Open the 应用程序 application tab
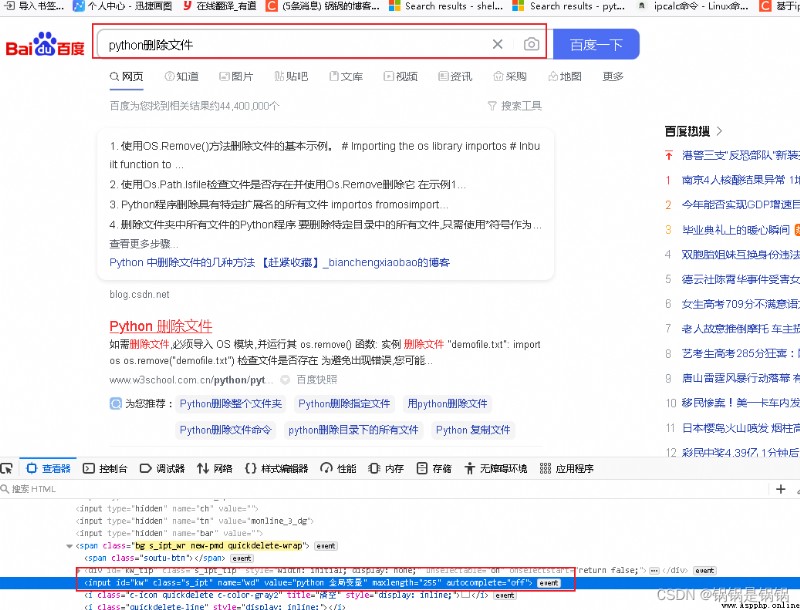Image resolution: width=800 pixels, height=610 pixels. [566, 468]
